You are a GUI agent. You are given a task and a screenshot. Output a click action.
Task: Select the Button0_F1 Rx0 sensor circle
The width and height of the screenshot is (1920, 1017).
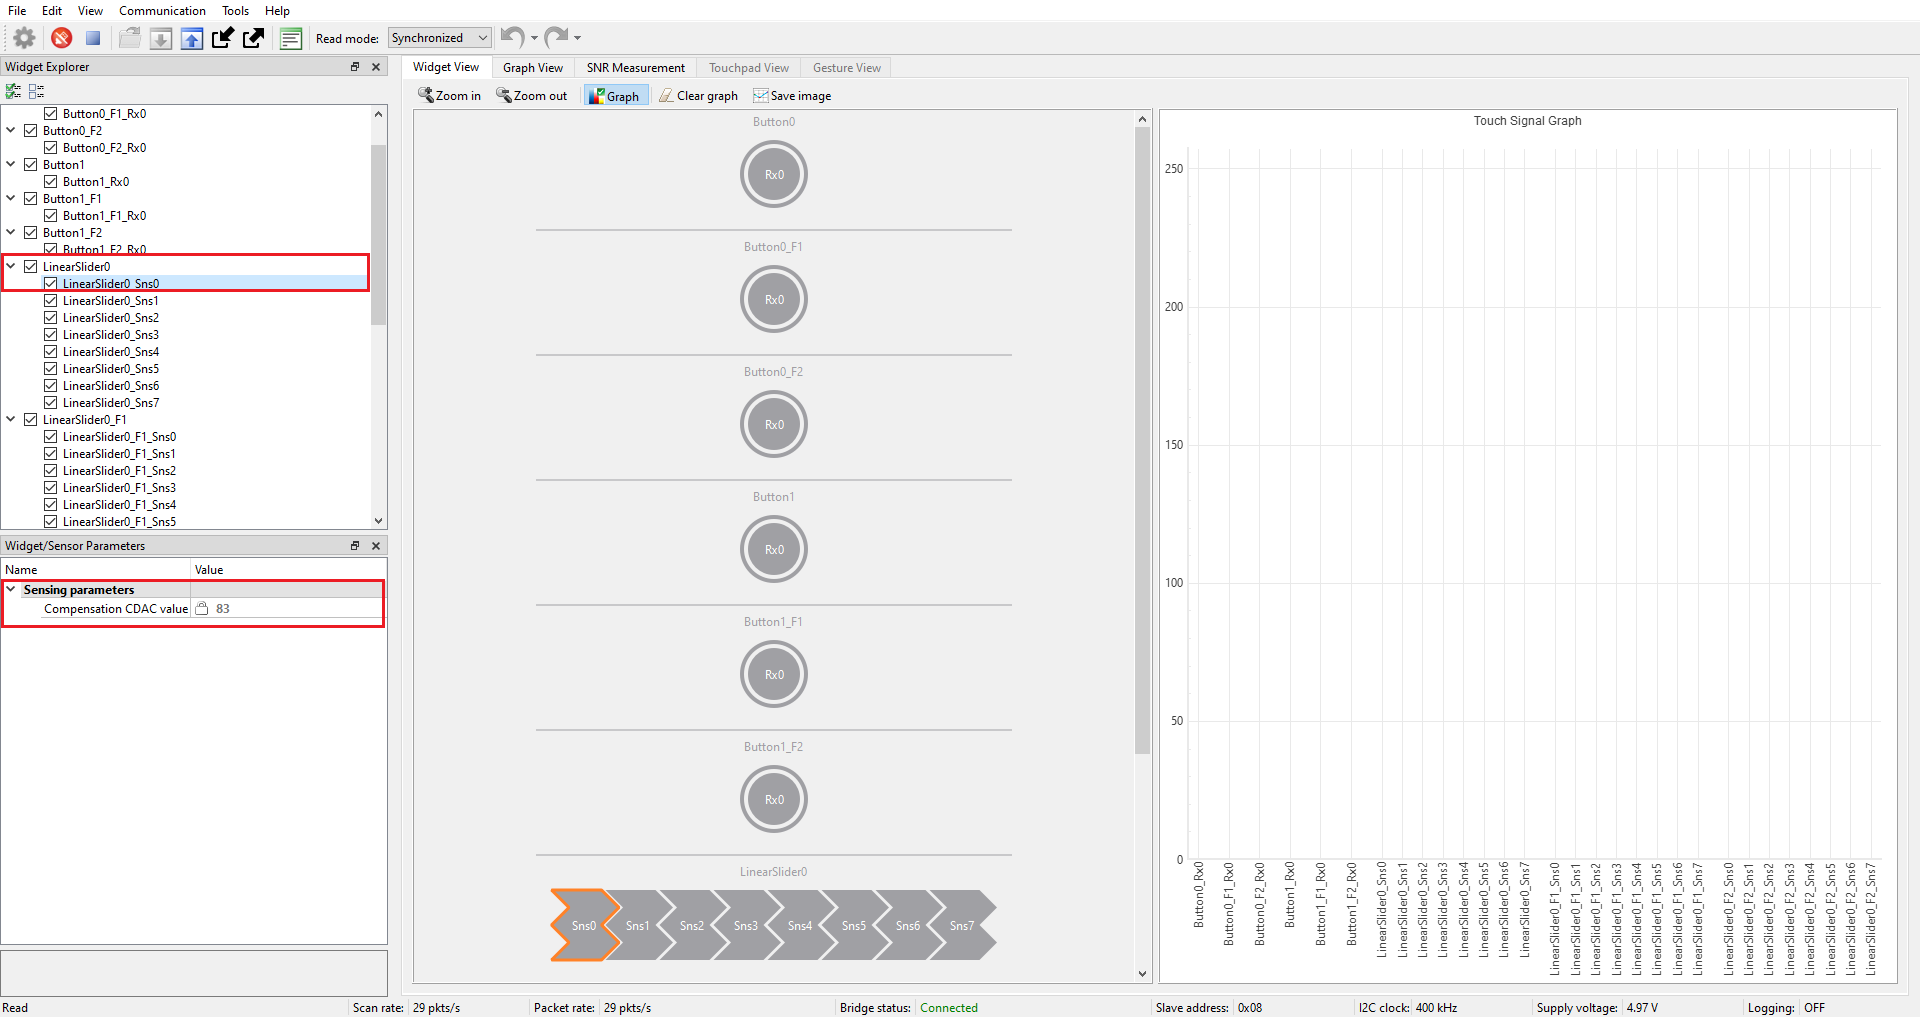tap(774, 299)
